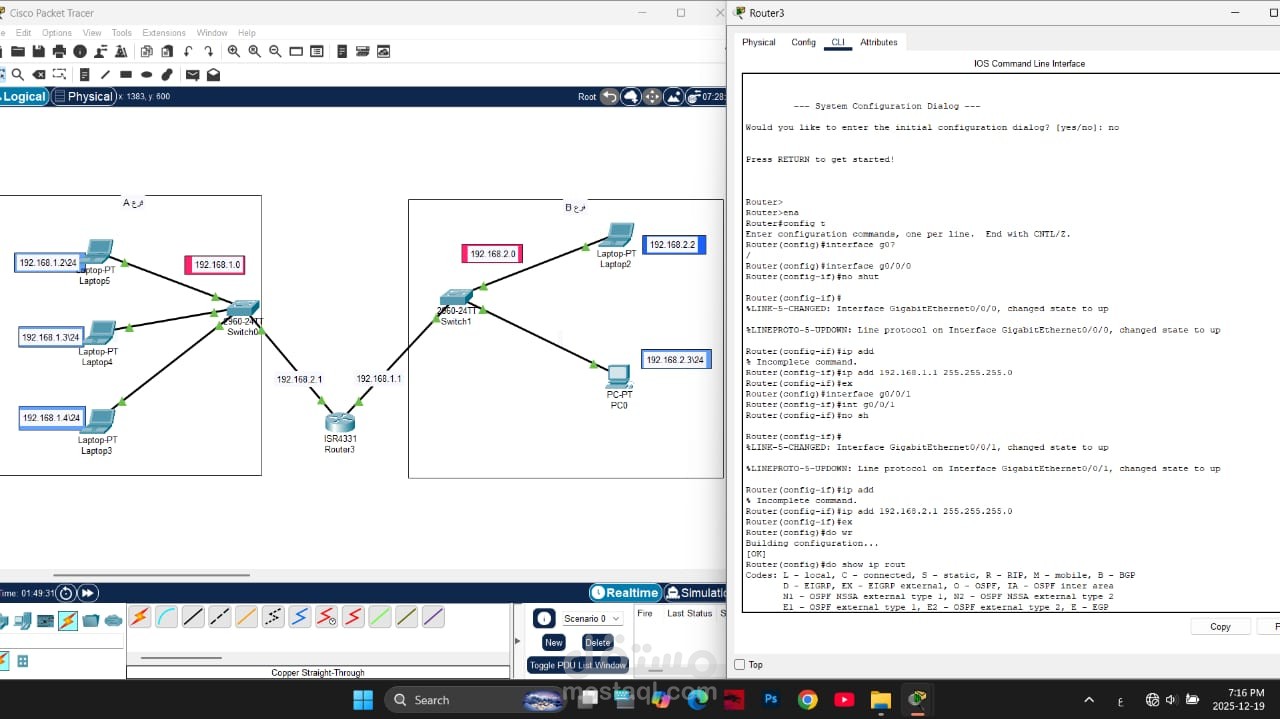This screenshot has width=1280, height=719.
Task: Zoom in on the workspace
Action: (234, 51)
